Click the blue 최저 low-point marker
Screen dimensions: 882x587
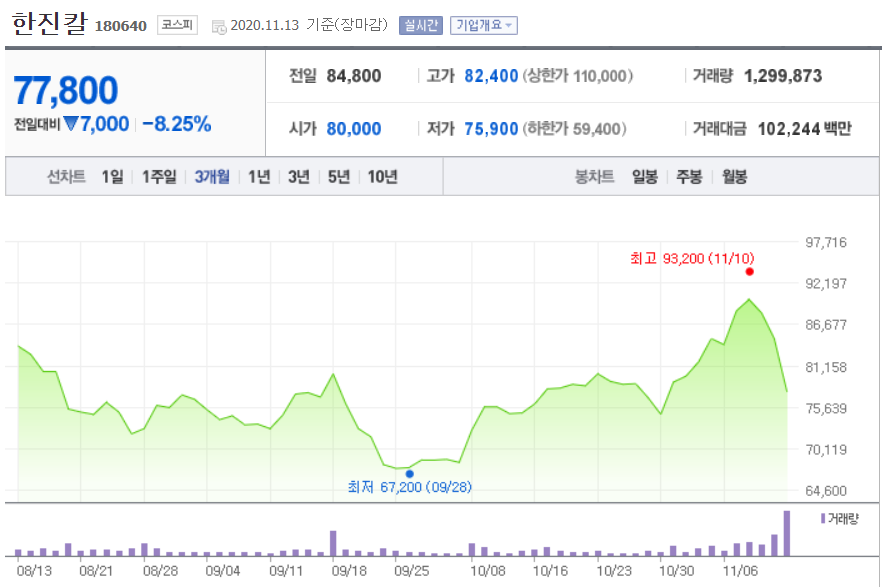[x=410, y=474]
